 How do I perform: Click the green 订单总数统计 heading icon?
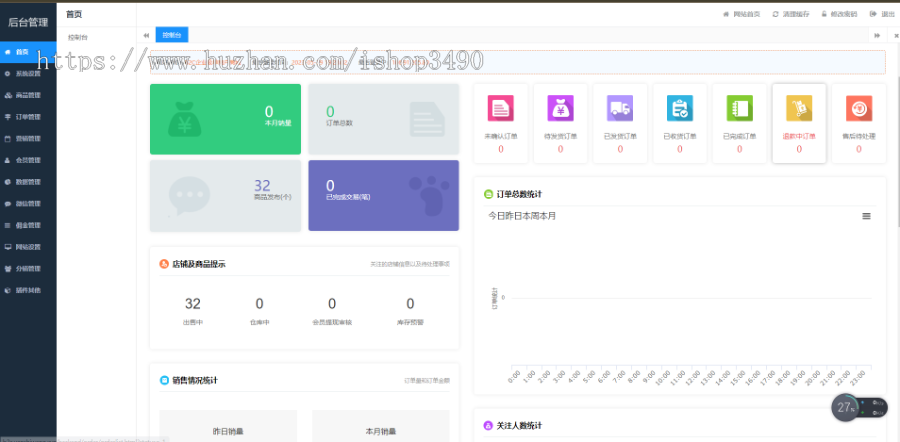[488, 195]
